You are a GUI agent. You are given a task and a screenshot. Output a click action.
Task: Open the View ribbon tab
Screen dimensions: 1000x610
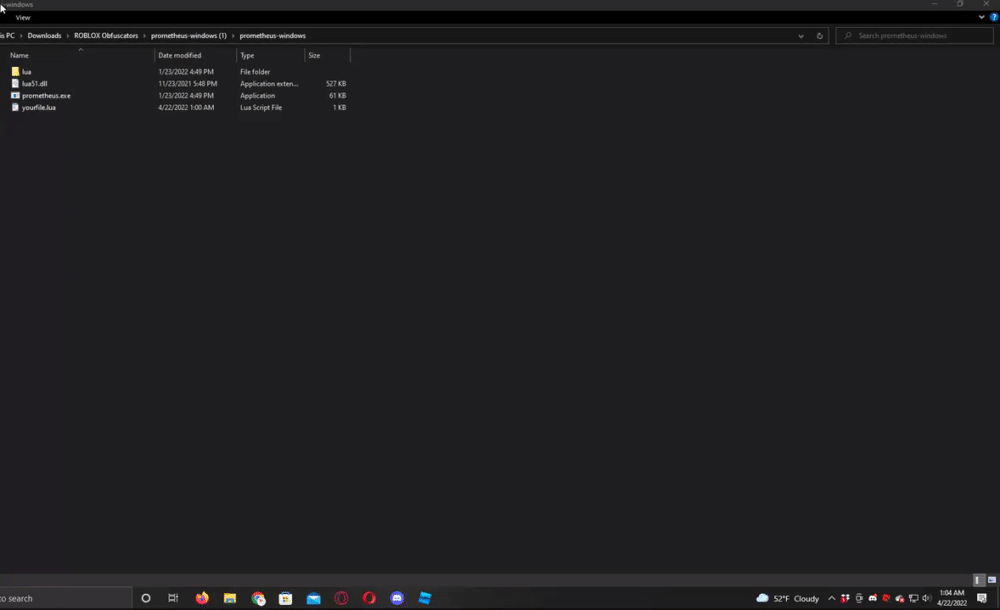pos(23,17)
